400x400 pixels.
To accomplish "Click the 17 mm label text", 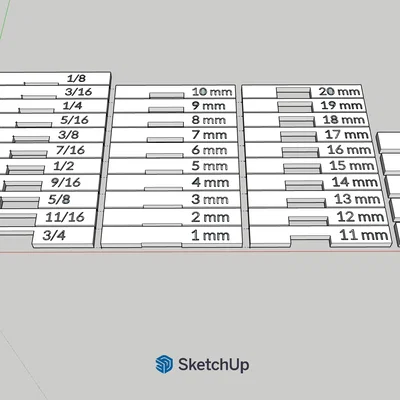I will tap(347, 135).
